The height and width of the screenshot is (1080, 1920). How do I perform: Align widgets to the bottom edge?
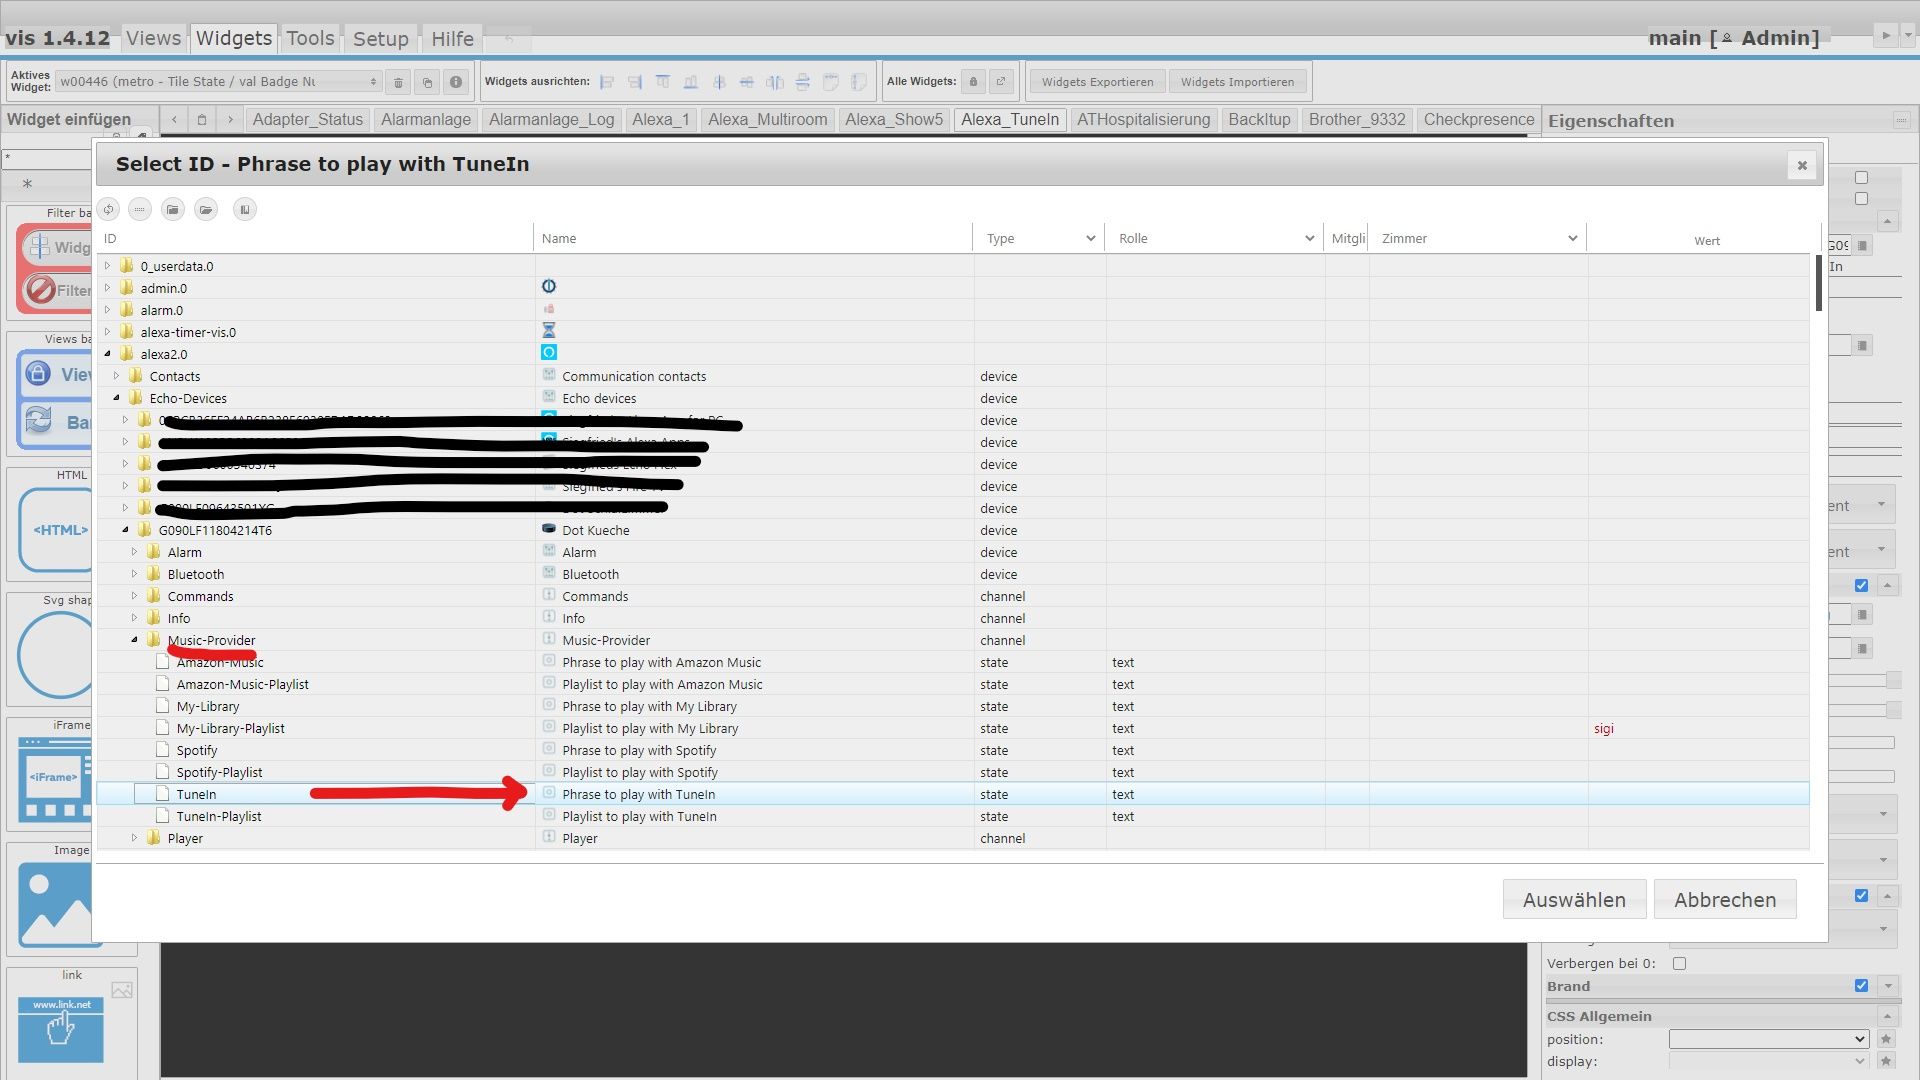[x=691, y=82]
